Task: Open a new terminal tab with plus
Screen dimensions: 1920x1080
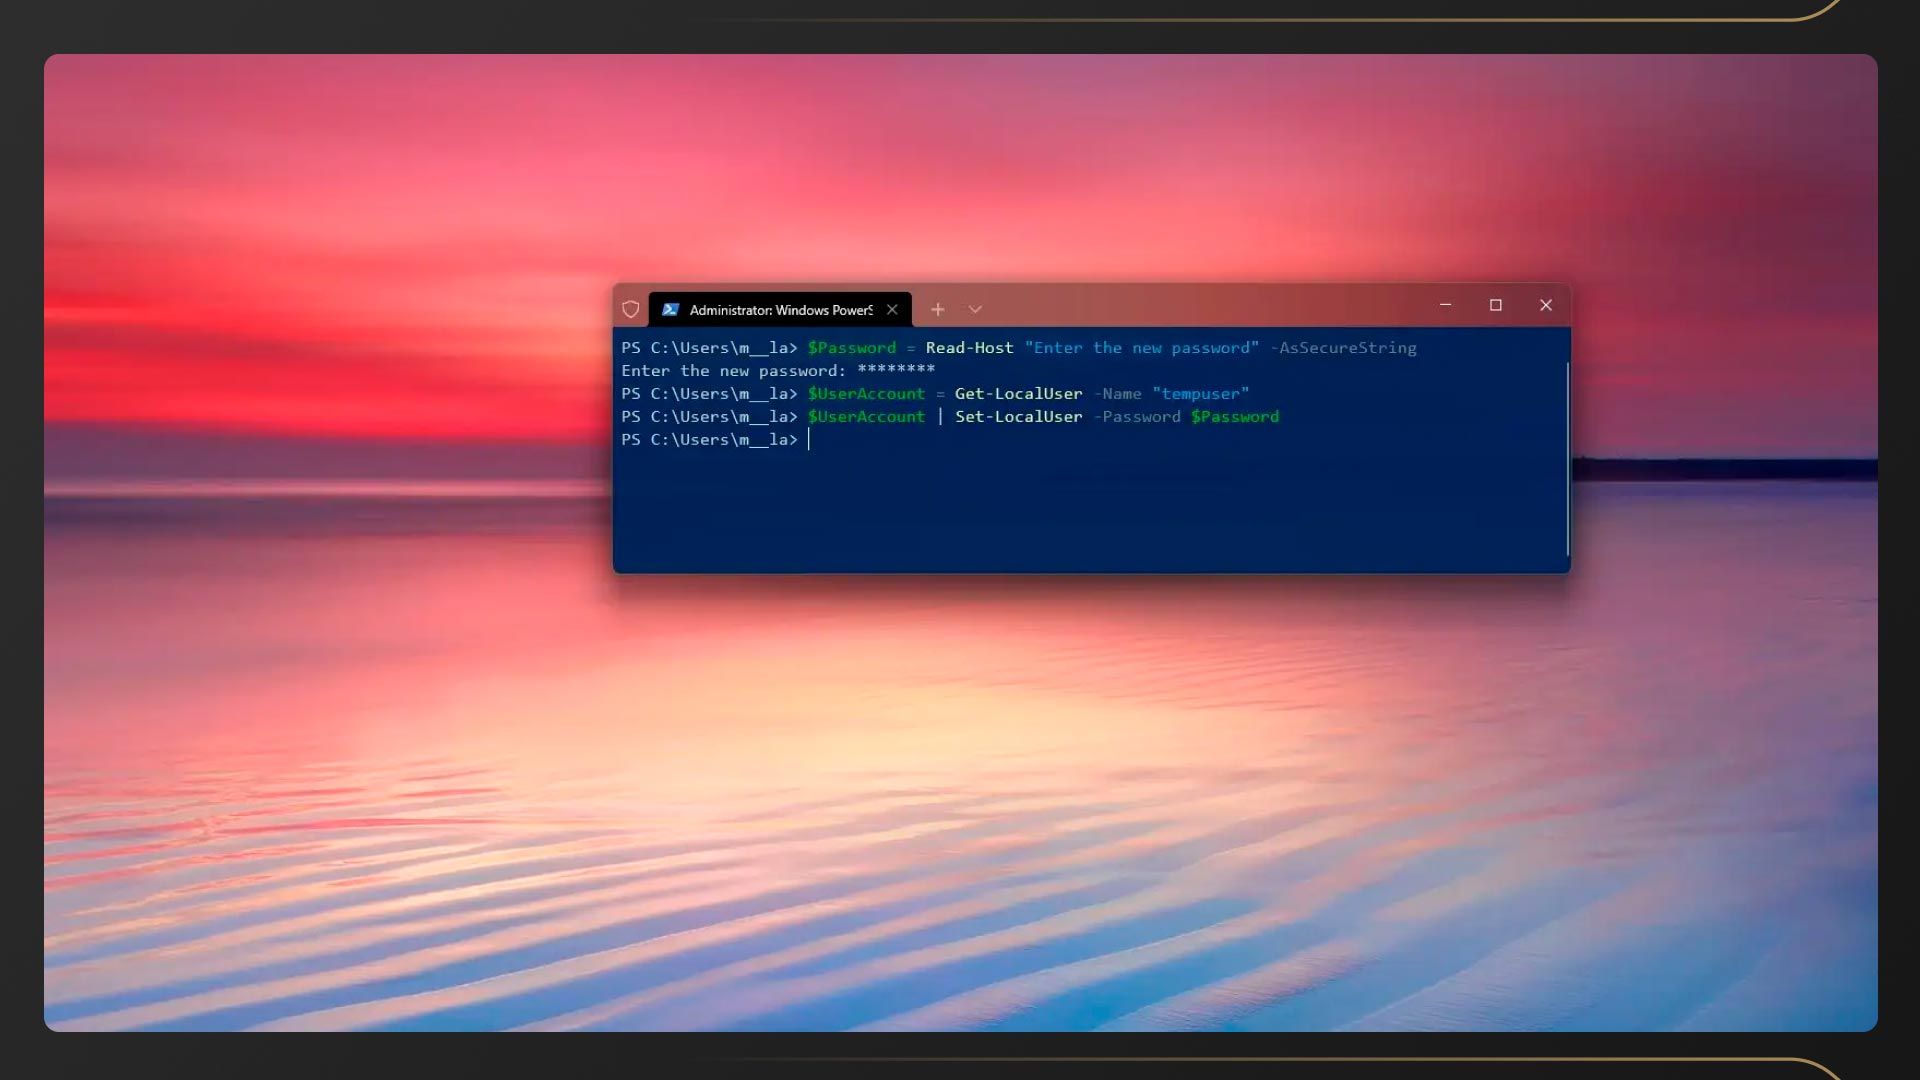Action: (x=937, y=309)
